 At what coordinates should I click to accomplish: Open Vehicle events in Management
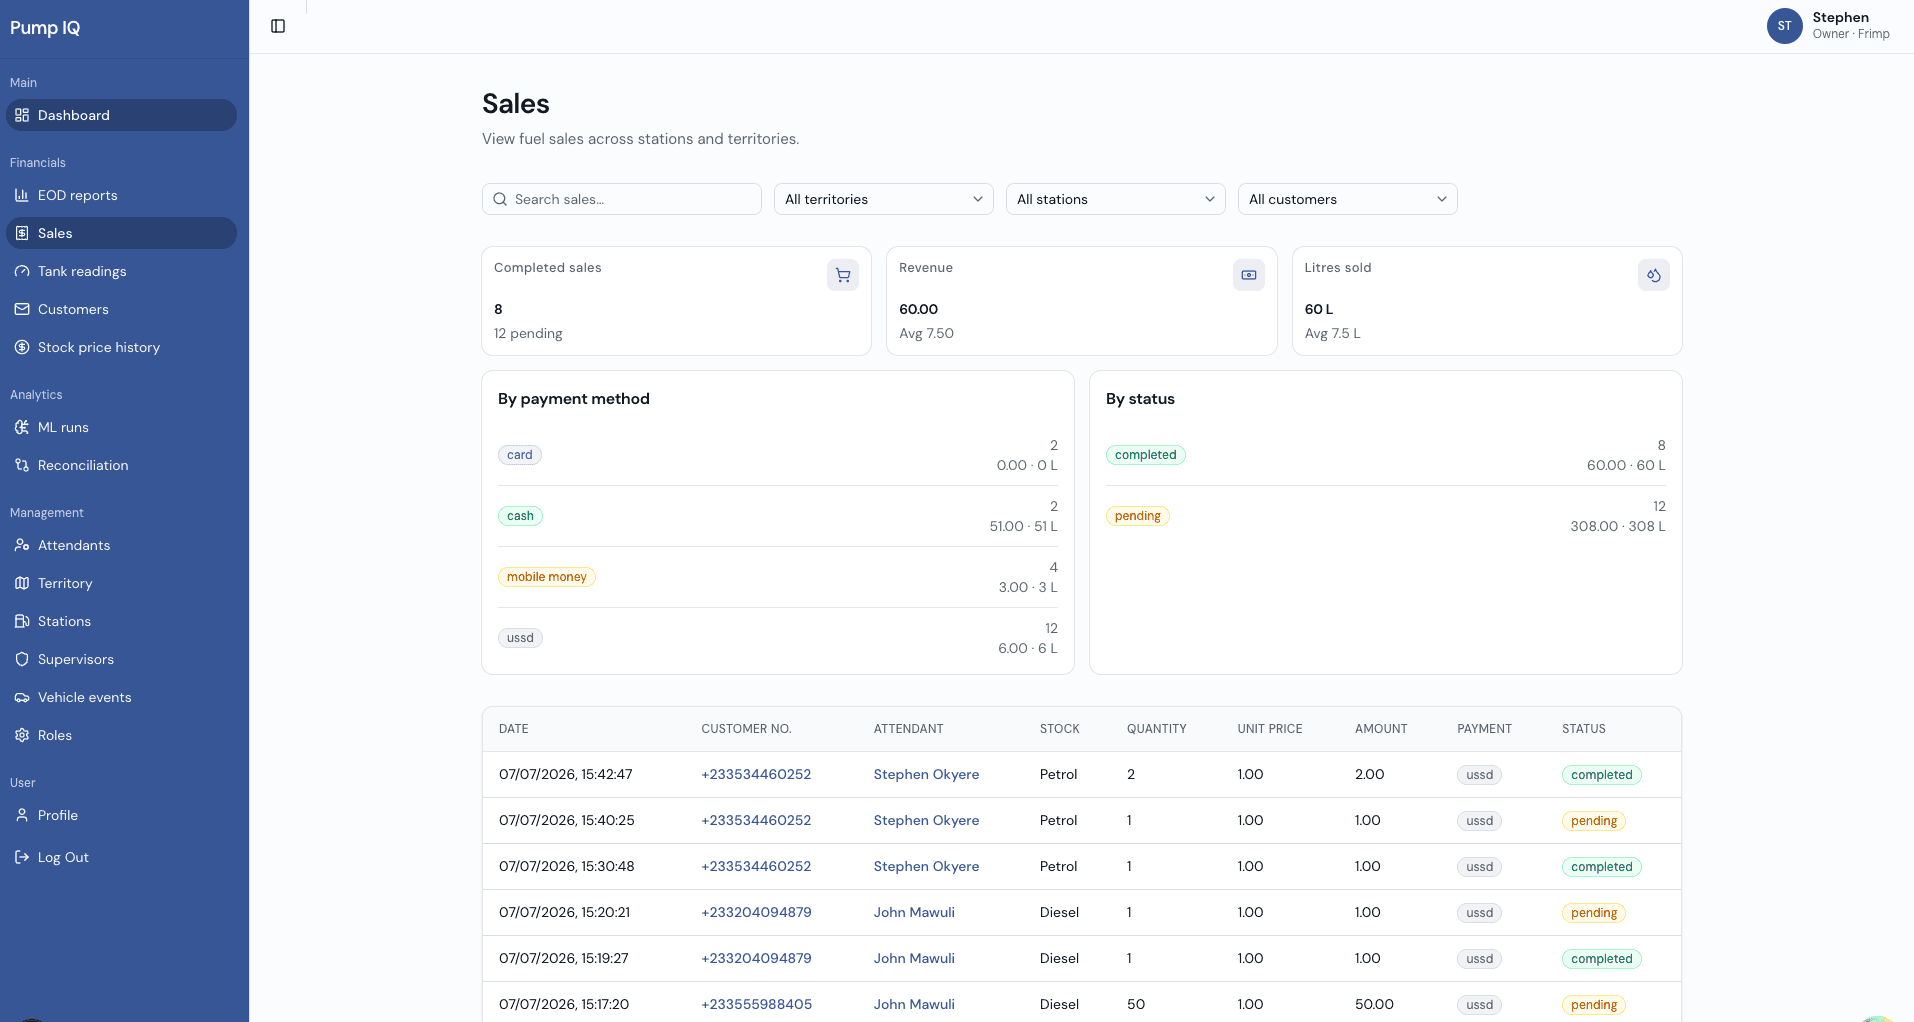point(122,697)
